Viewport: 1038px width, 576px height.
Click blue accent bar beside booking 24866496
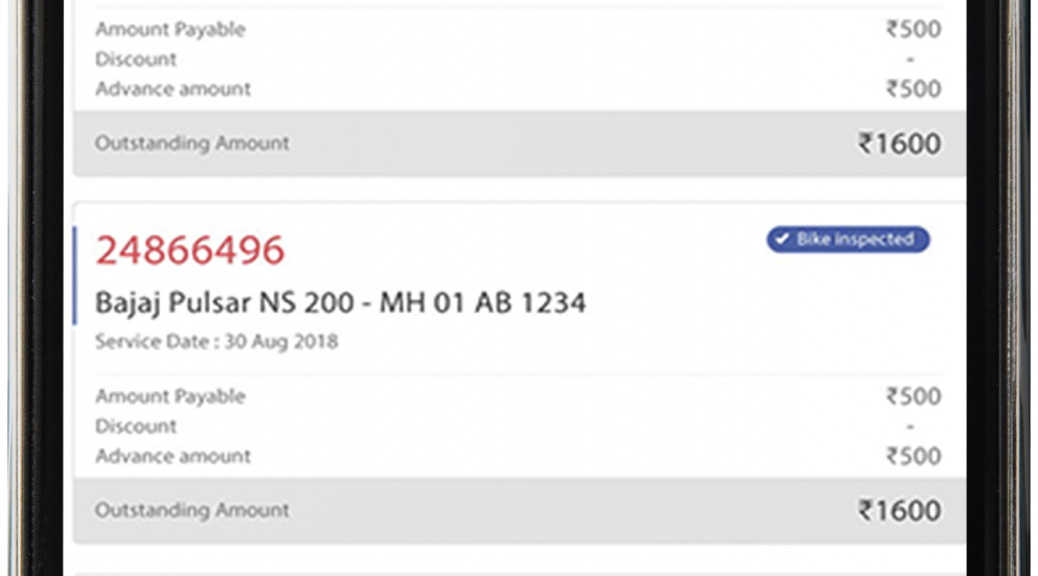pos(75,275)
